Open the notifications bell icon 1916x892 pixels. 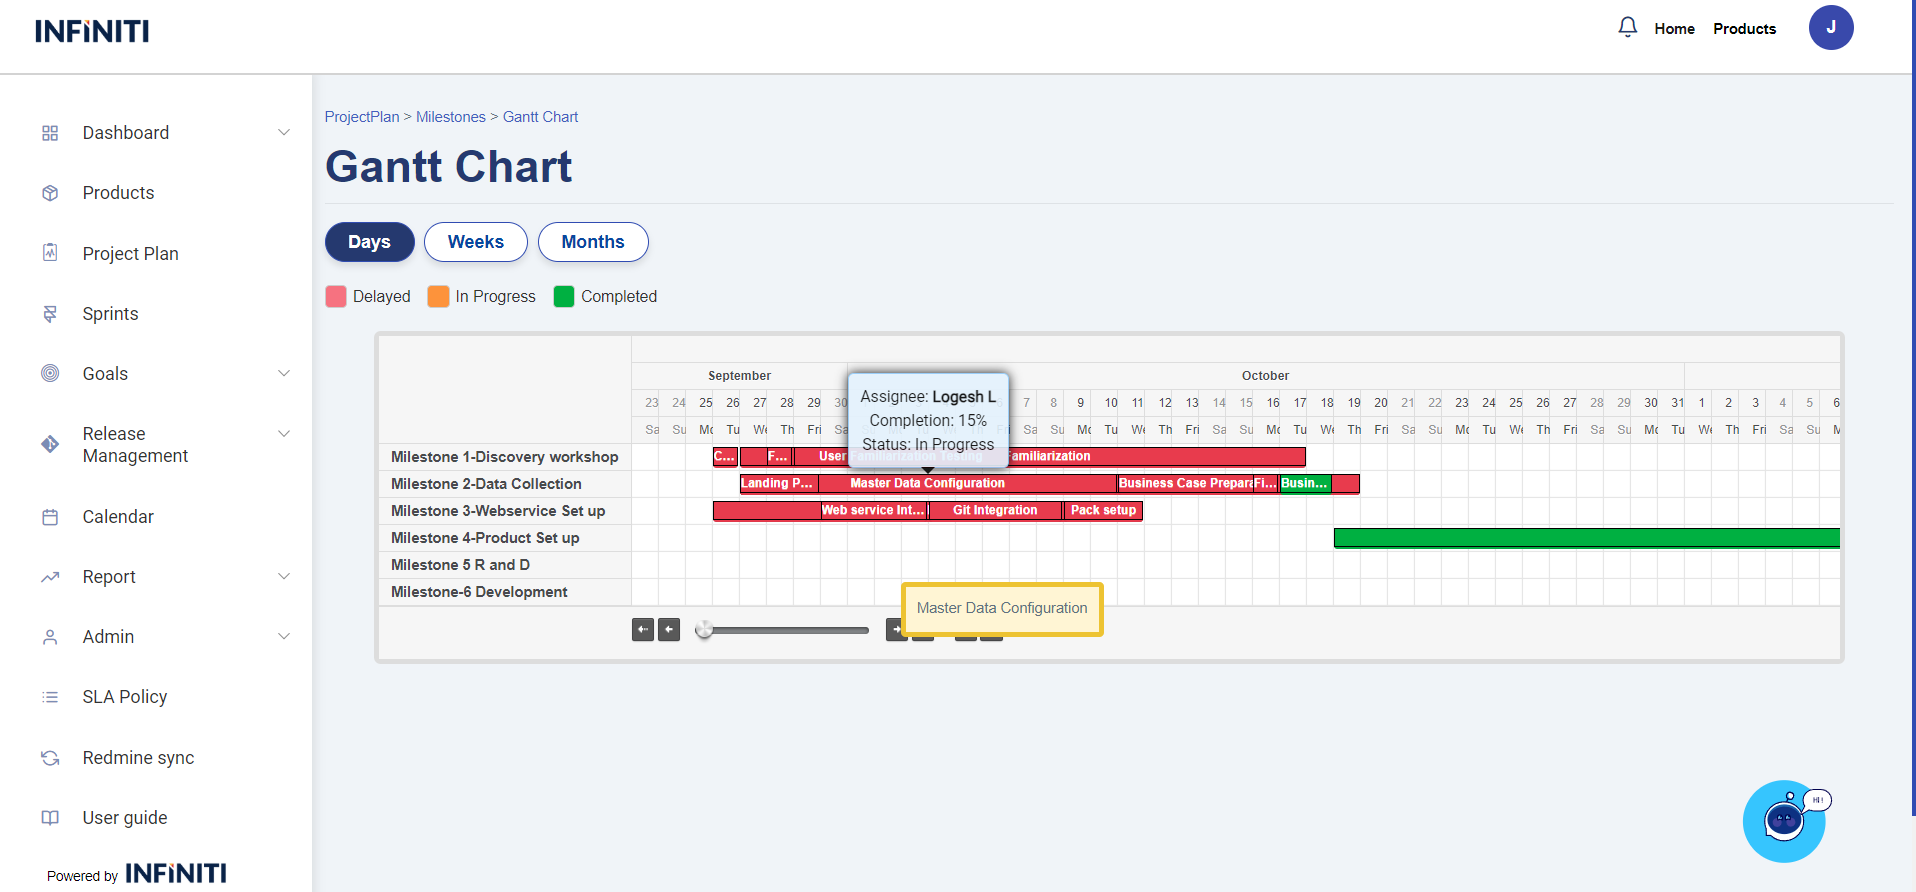(1627, 28)
